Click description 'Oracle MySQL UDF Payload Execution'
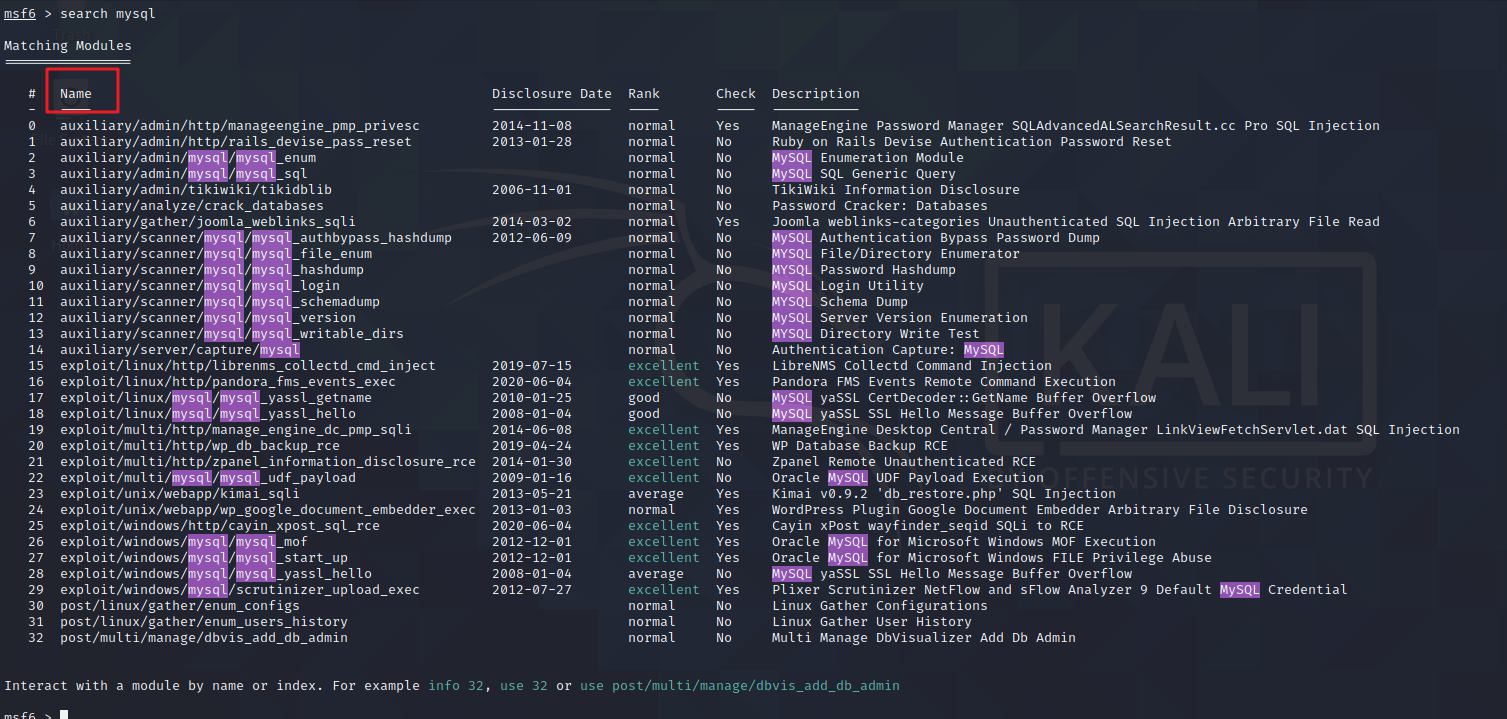Viewport: 1507px width, 719px height. (x=908, y=478)
